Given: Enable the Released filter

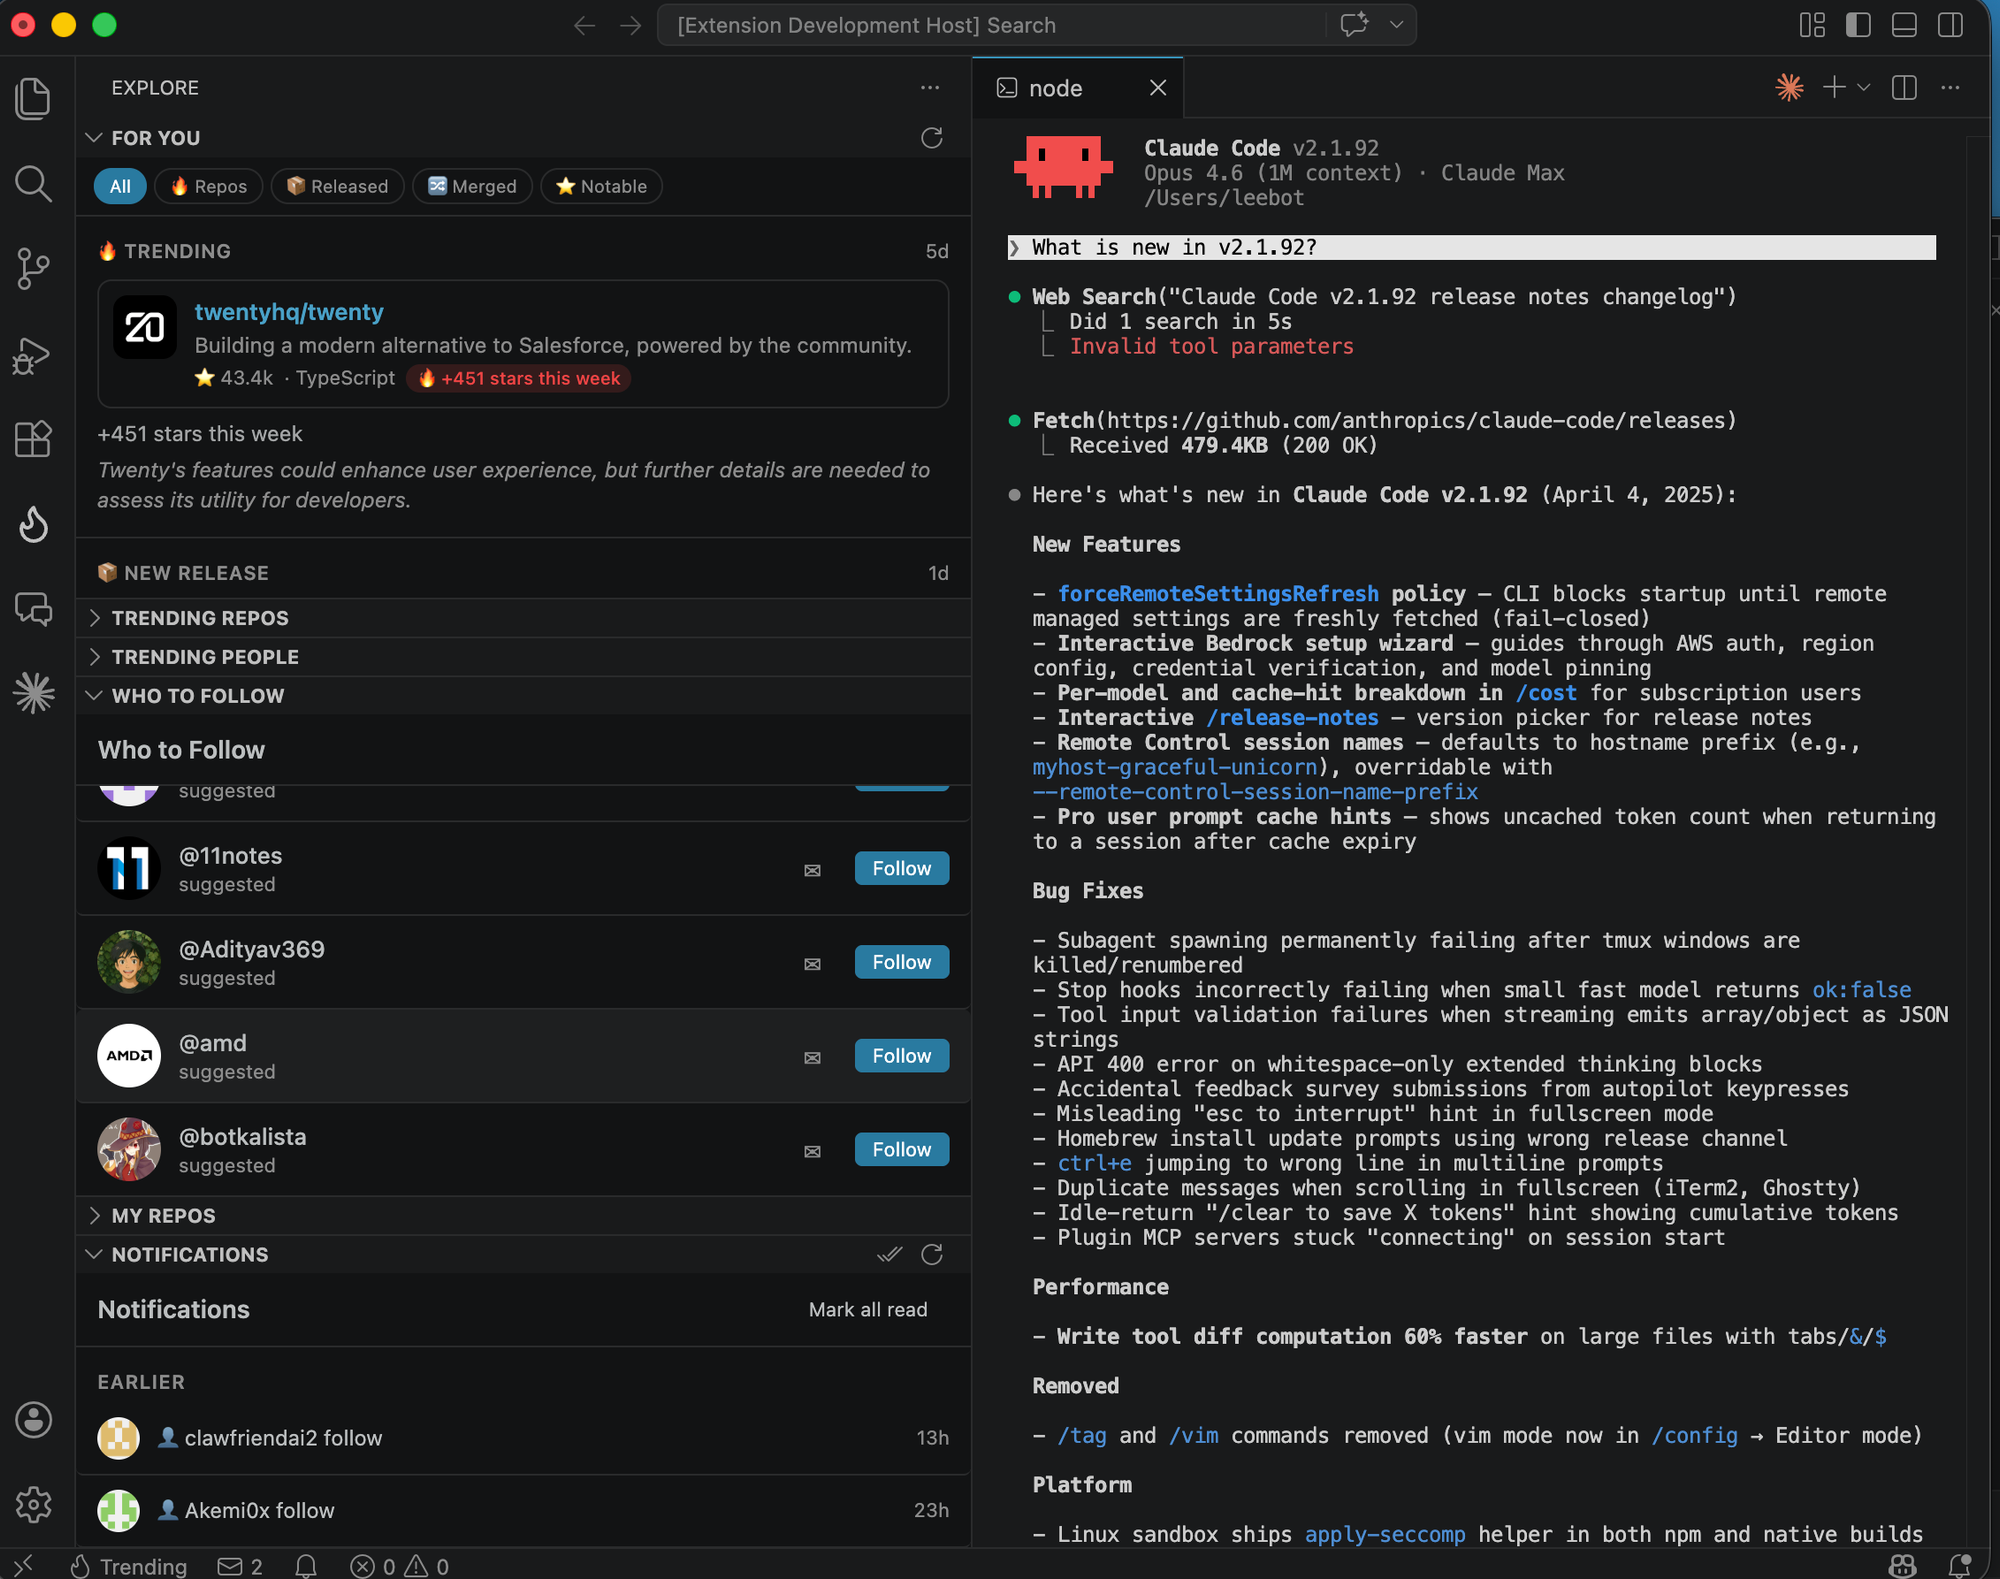Looking at the screenshot, I should coord(337,186).
